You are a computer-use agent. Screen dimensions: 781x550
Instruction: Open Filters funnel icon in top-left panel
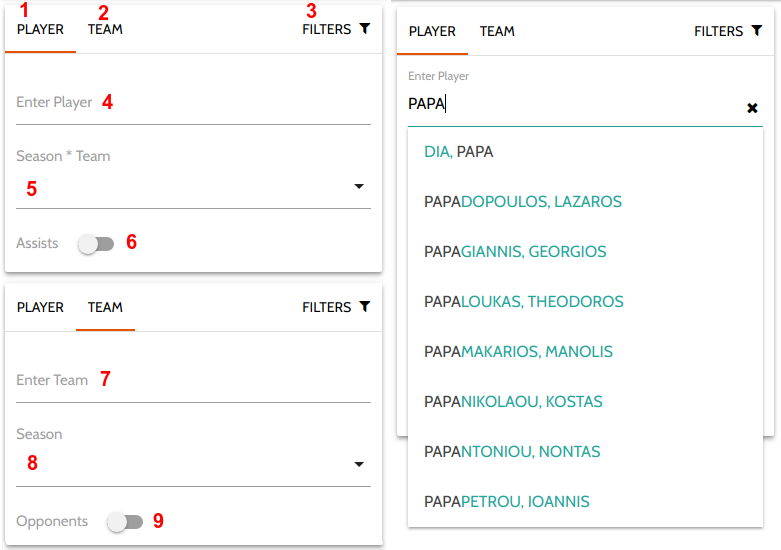click(365, 29)
